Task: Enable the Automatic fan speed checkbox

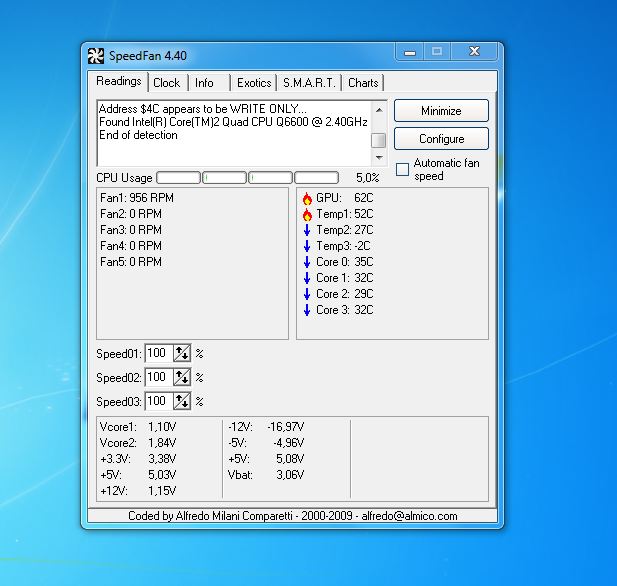Action: (x=402, y=170)
